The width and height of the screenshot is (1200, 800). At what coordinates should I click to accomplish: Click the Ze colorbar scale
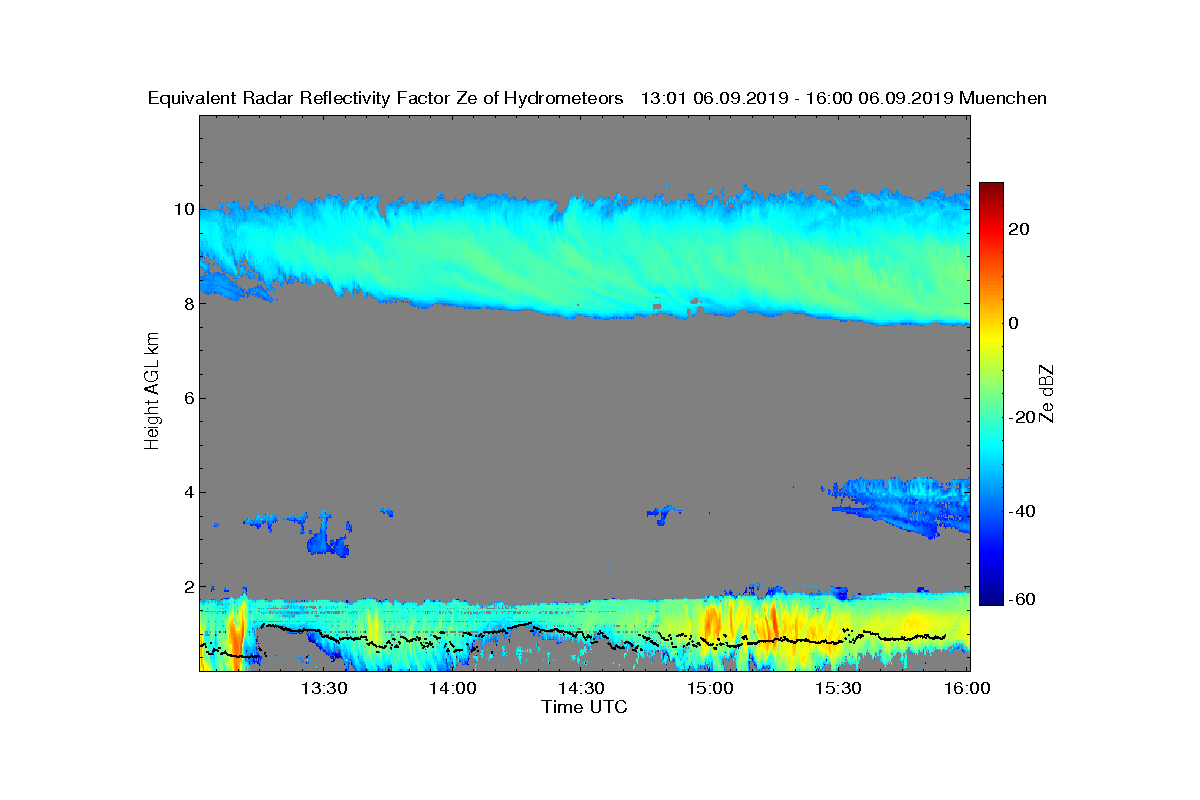991,393
